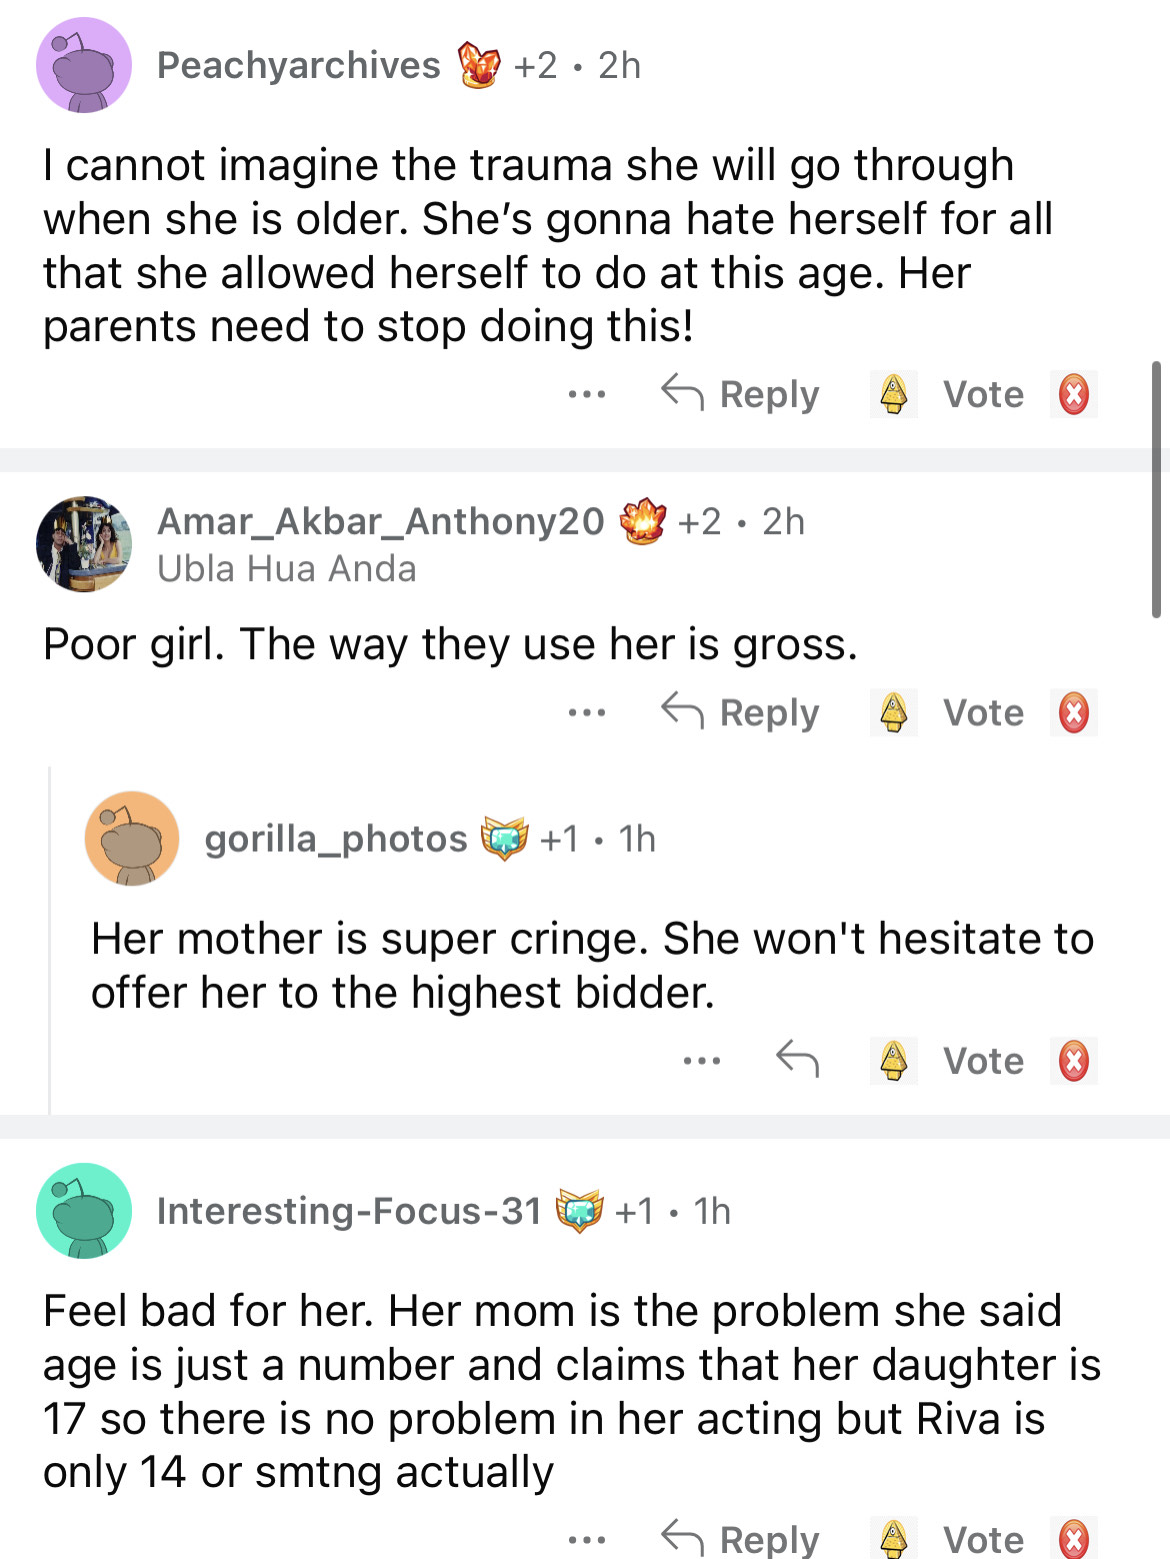Open gorilla_photos user profile
The image size is (1170, 1559).
click(335, 839)
